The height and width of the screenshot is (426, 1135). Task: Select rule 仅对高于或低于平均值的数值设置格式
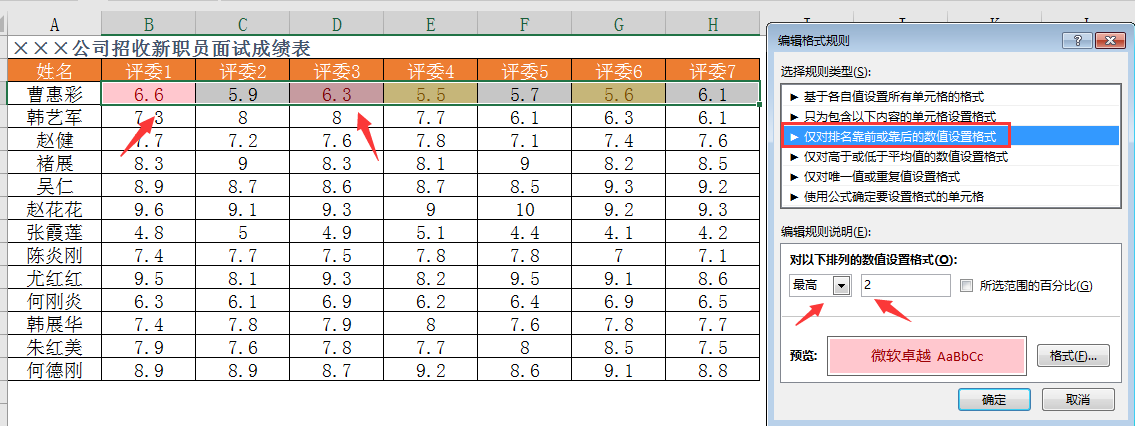tap(950, 156)
